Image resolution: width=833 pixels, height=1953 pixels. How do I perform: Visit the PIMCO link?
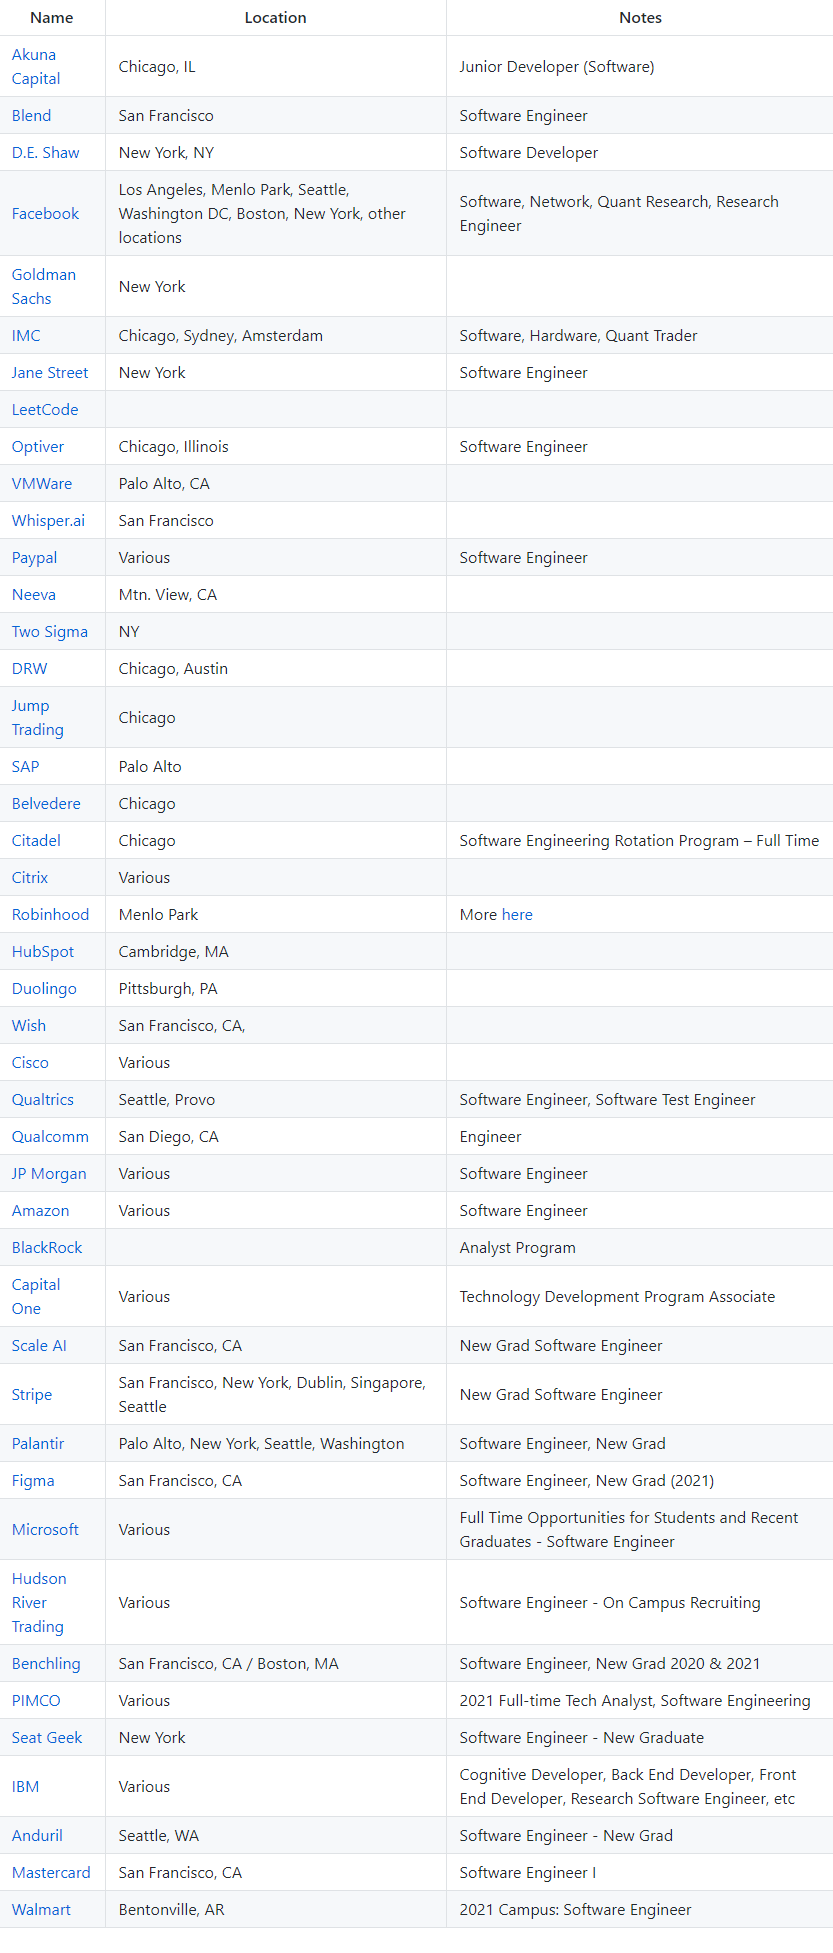tap(36, 1701)
